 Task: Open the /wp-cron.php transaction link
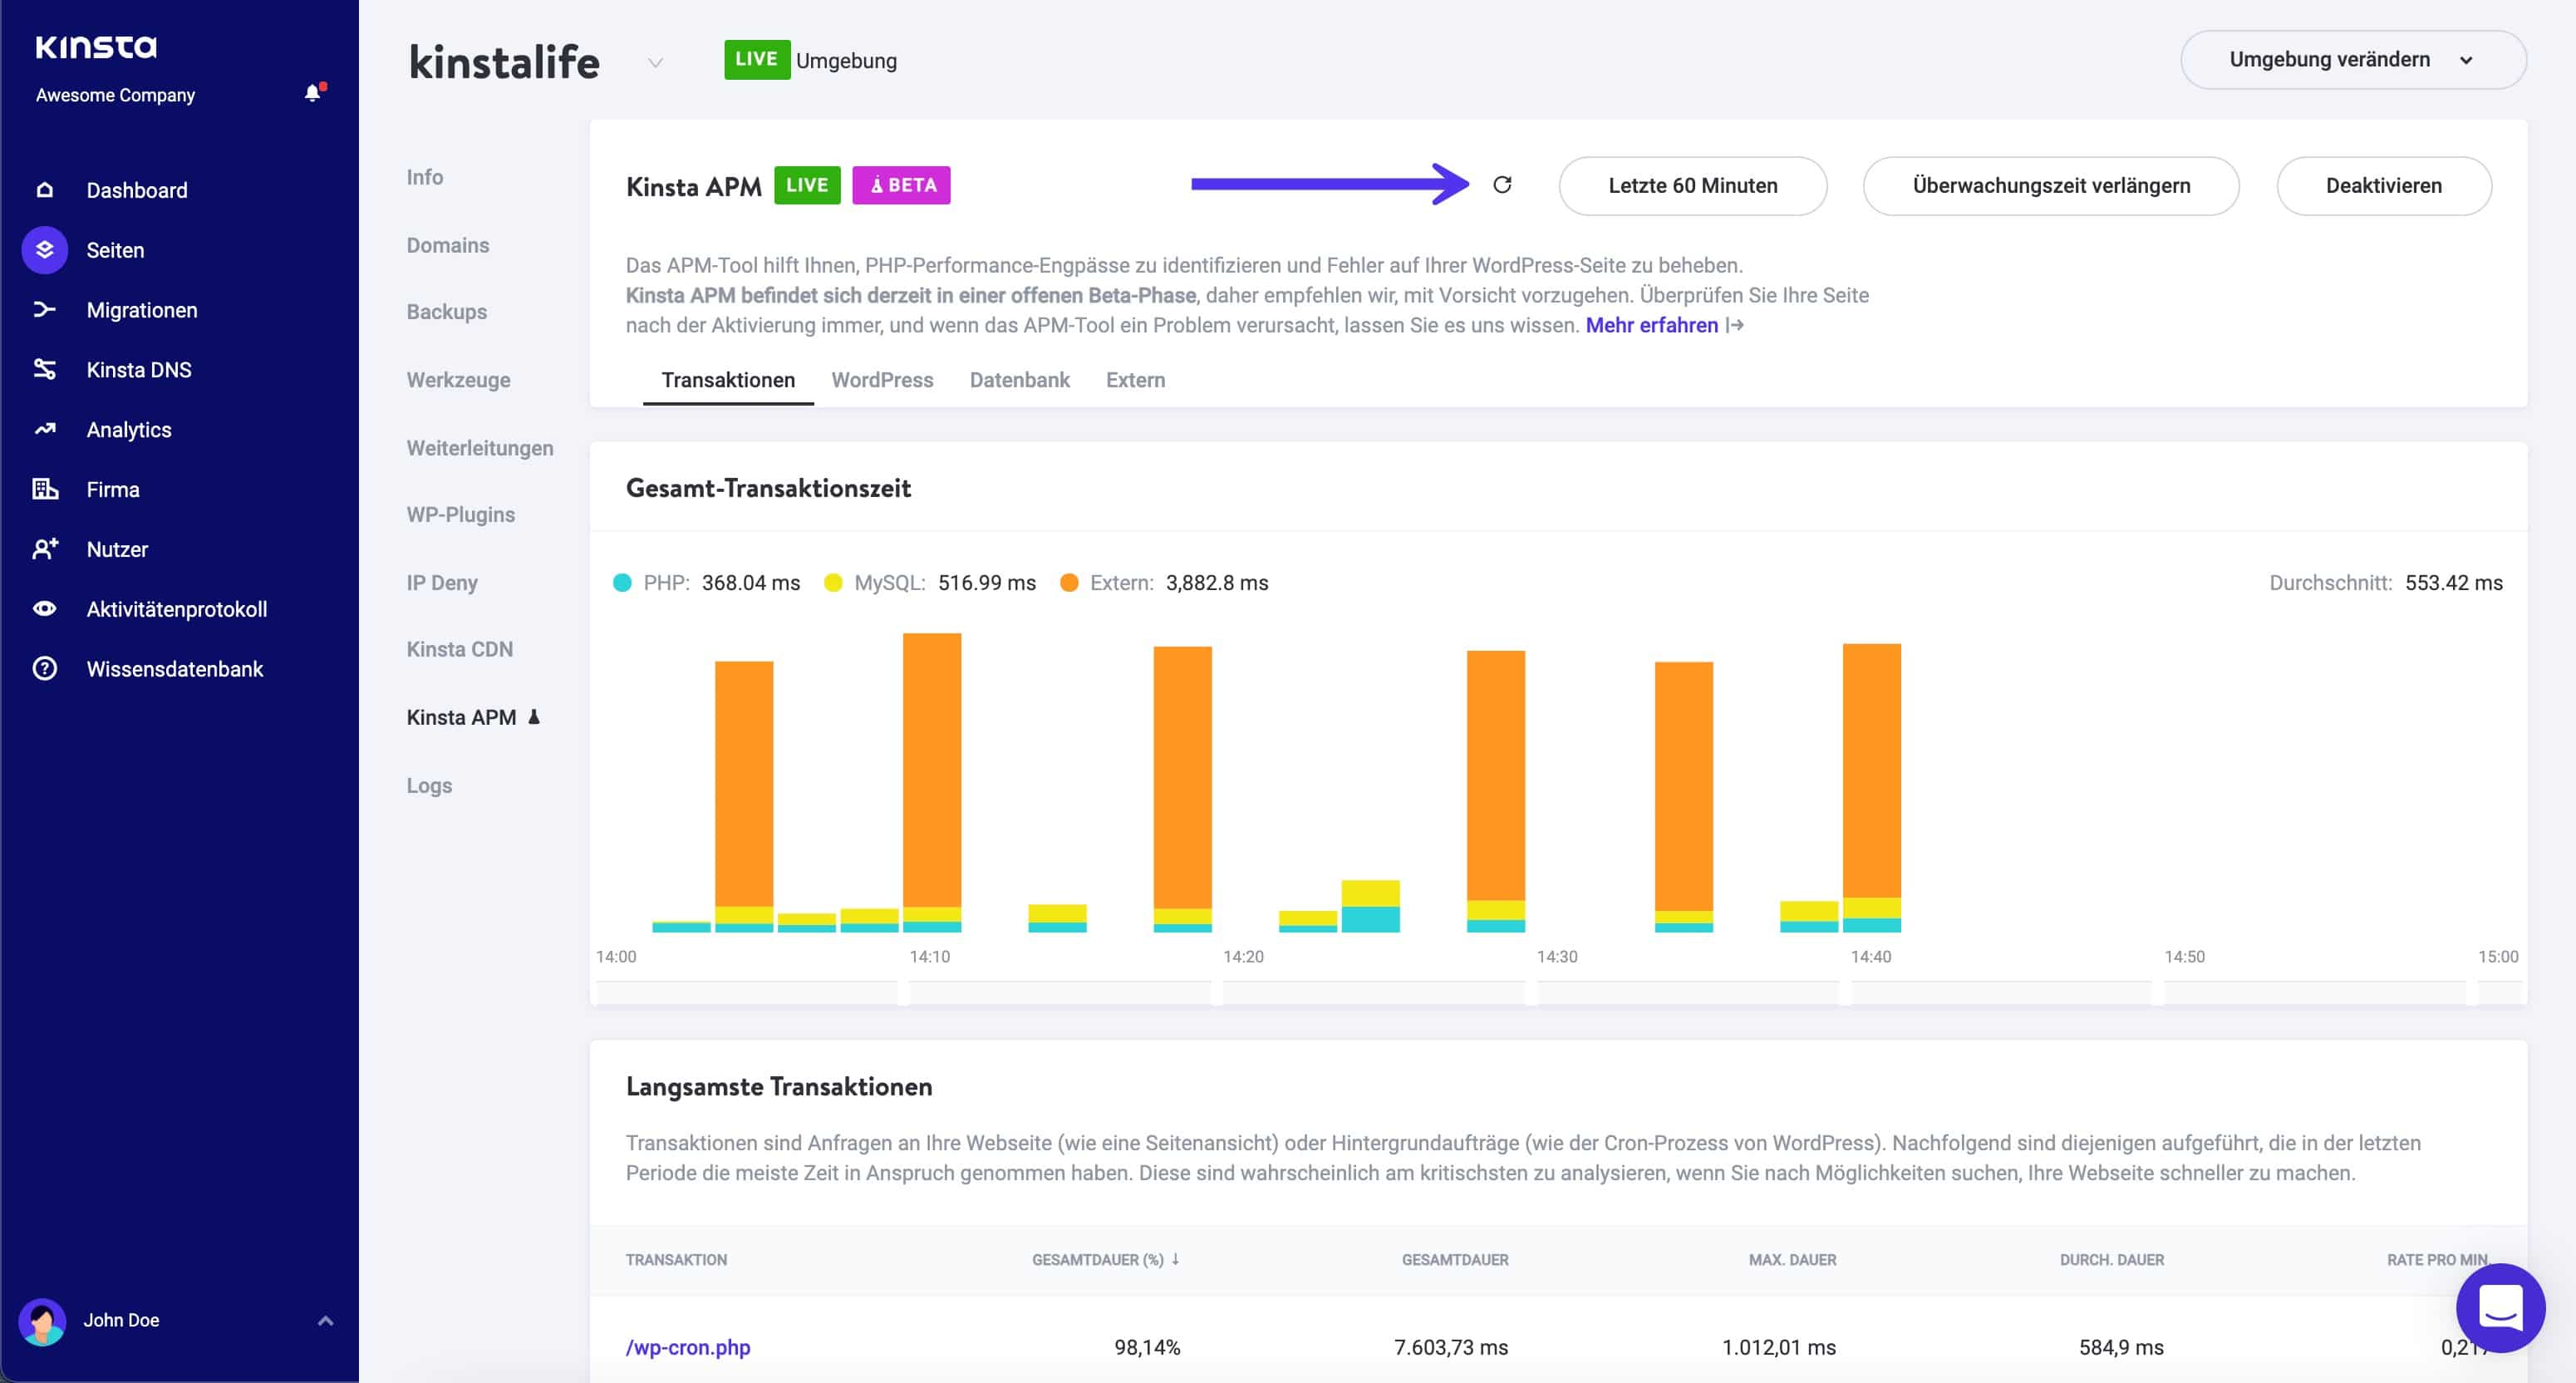coord(688,1347)
